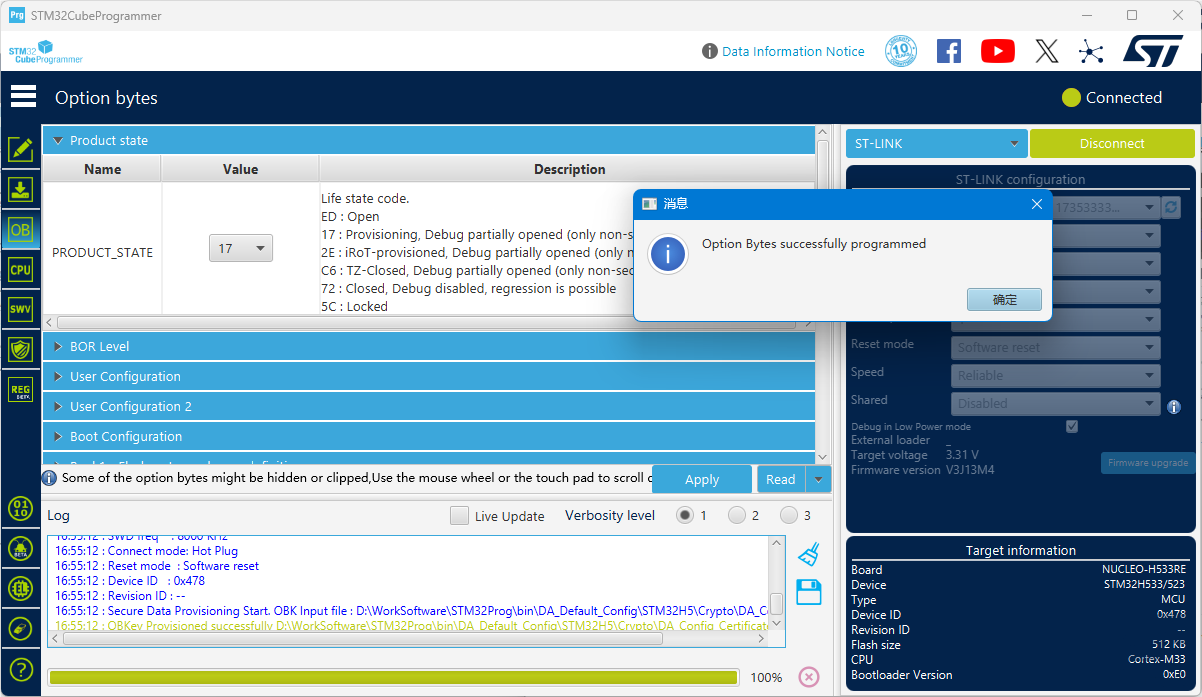The height and width of the screenshot is (697, 1202).
Task: Click the 100% progress bar
Action: pos(393,677)
